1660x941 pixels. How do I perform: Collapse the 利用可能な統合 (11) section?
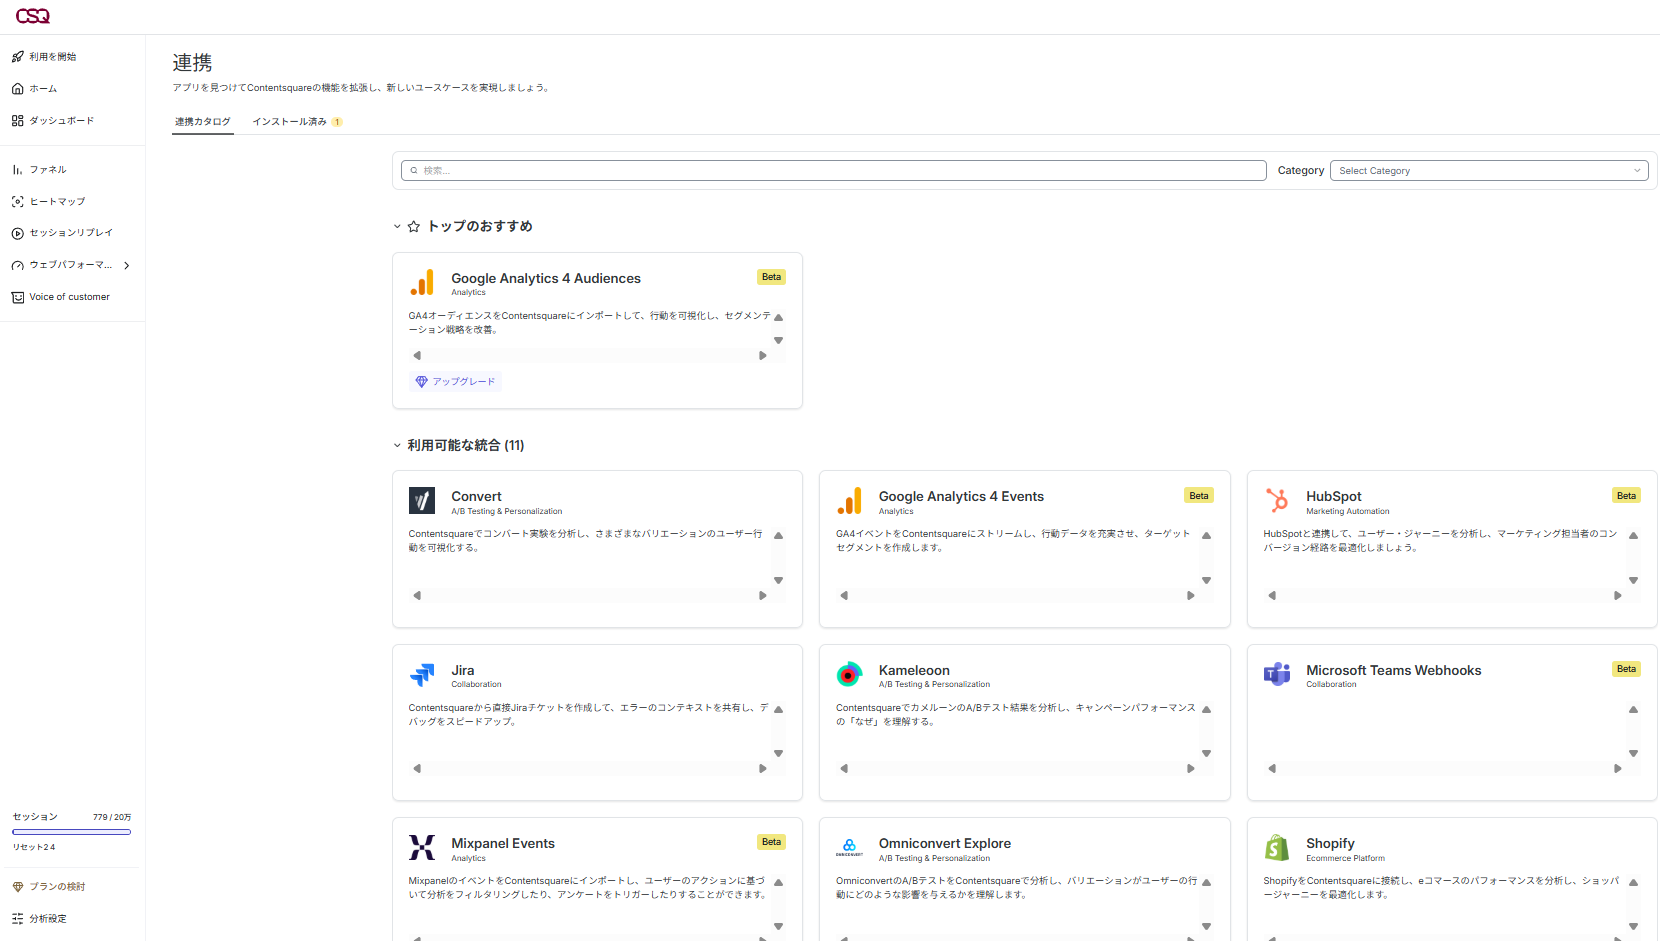(397, 446)
